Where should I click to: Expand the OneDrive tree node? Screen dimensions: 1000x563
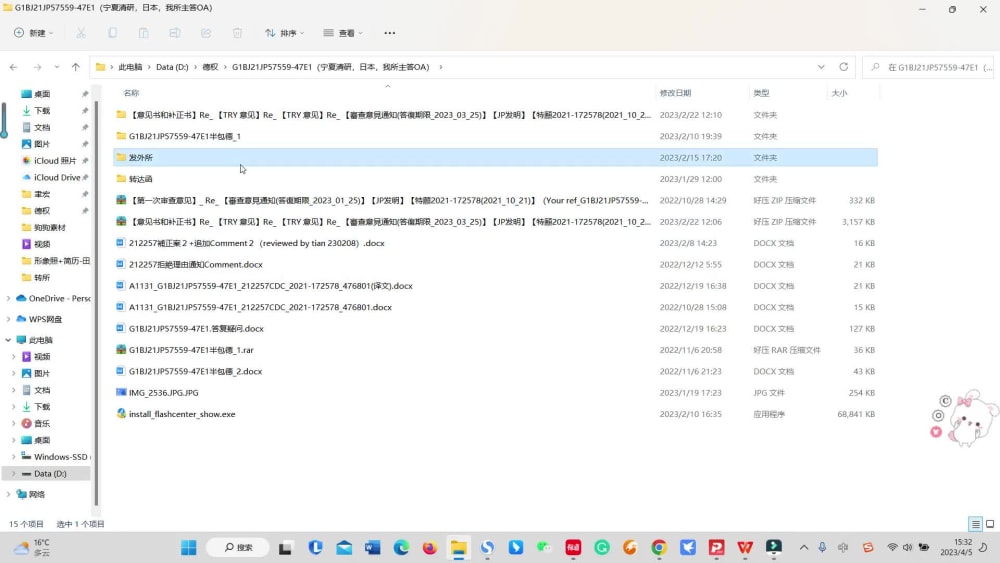click(x=8, y=298)
